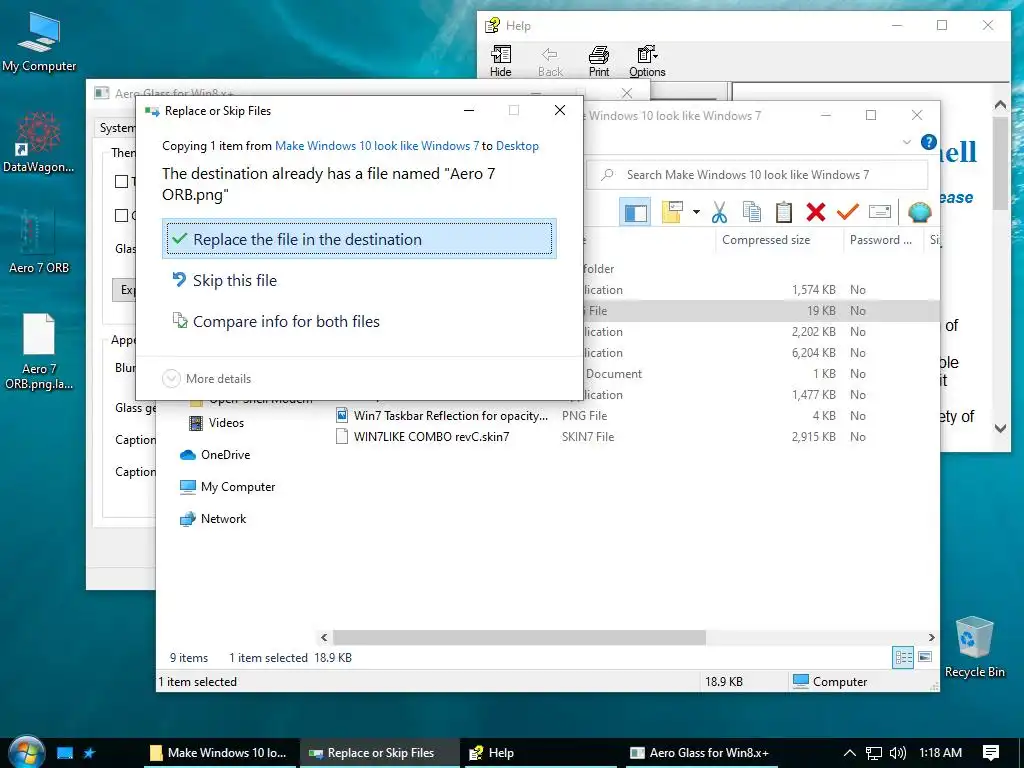Tick the Aero Glass checkbox labeled 'C'
1024x768 pixels.
point(121,216)
